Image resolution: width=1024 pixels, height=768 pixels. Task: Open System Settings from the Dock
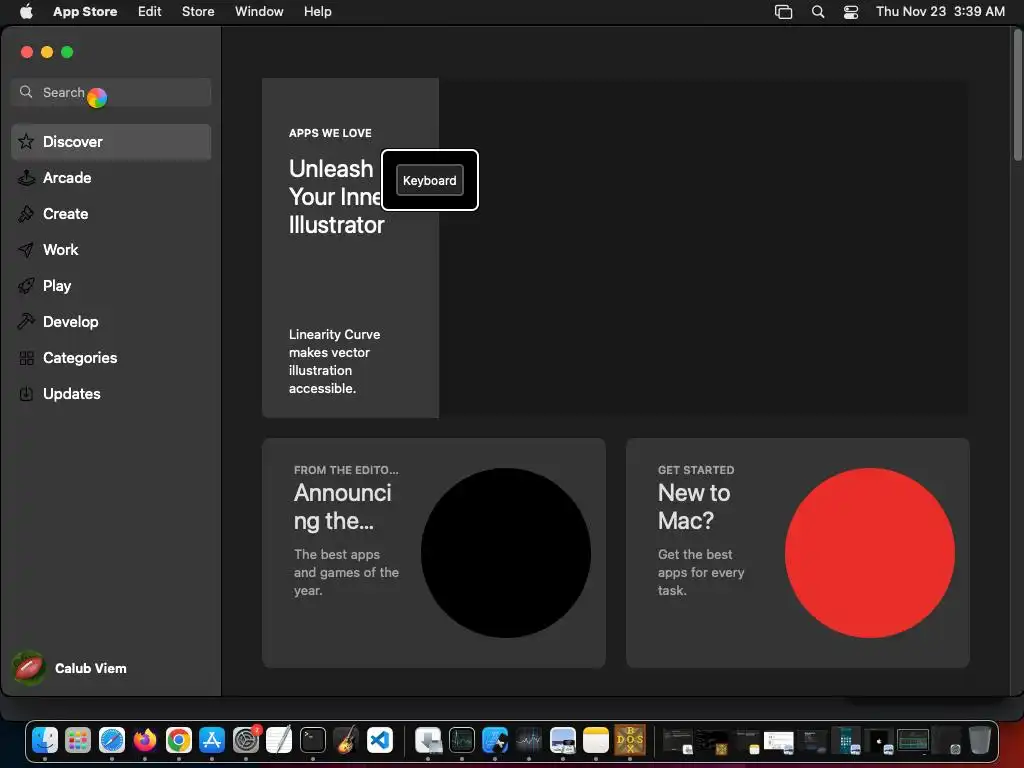point(246,740)
